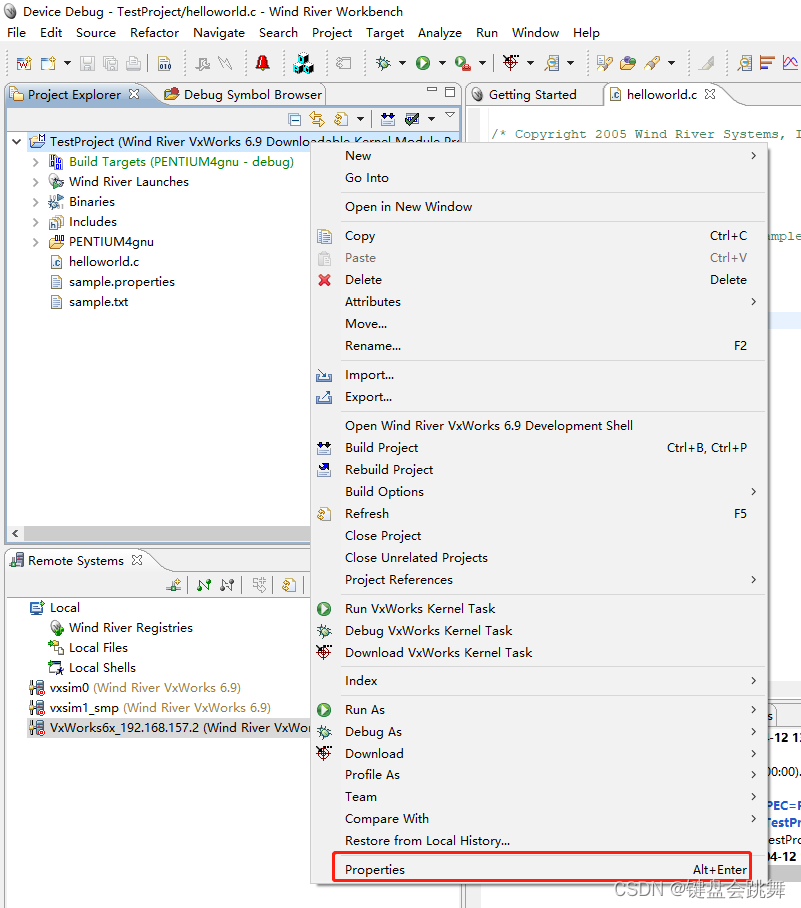Viewport: 801px width, 908px height.
Task: Open the Run dropdown arrow in the toolbar
Action: pos(441,63)
